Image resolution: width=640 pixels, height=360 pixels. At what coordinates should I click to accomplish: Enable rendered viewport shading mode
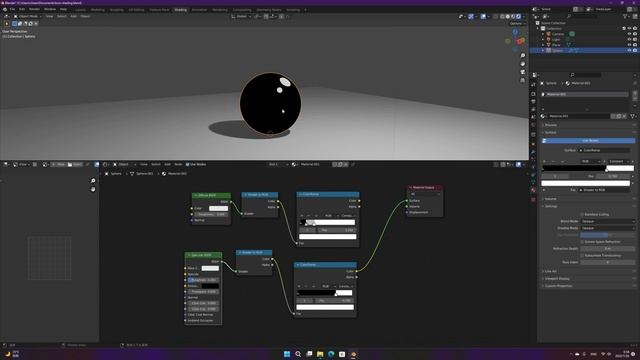518,16
